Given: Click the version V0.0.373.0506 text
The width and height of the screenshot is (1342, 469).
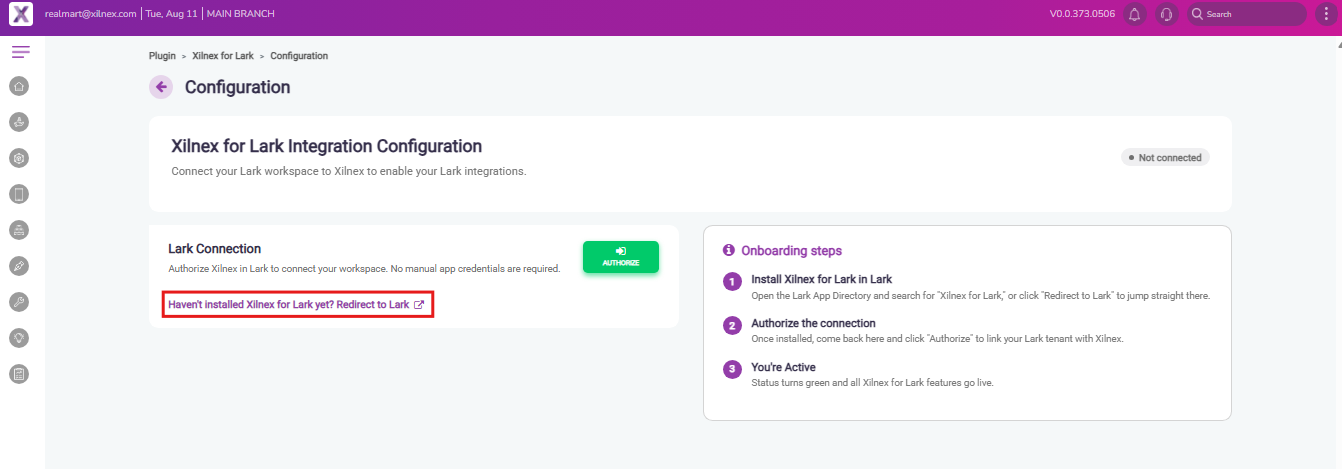Looking at the screenshot, I should pyautogui.click(x=1082, y=14).
